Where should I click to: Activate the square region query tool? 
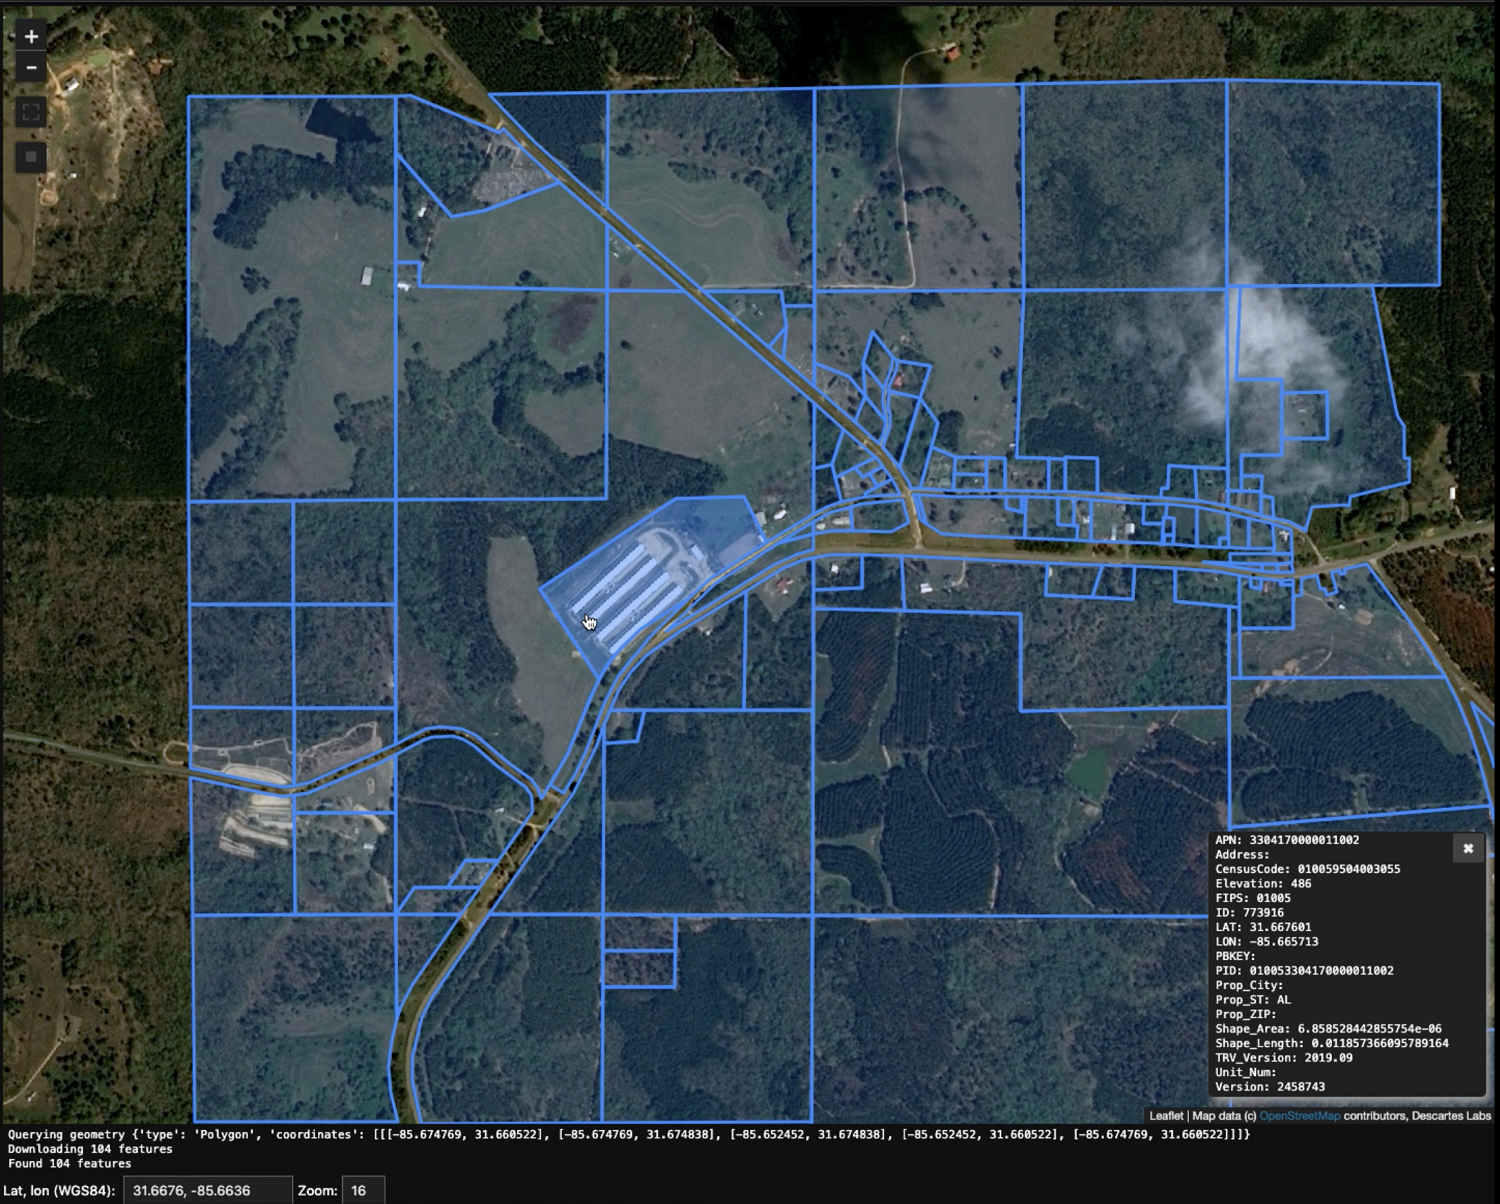click(x=29, y=156)
